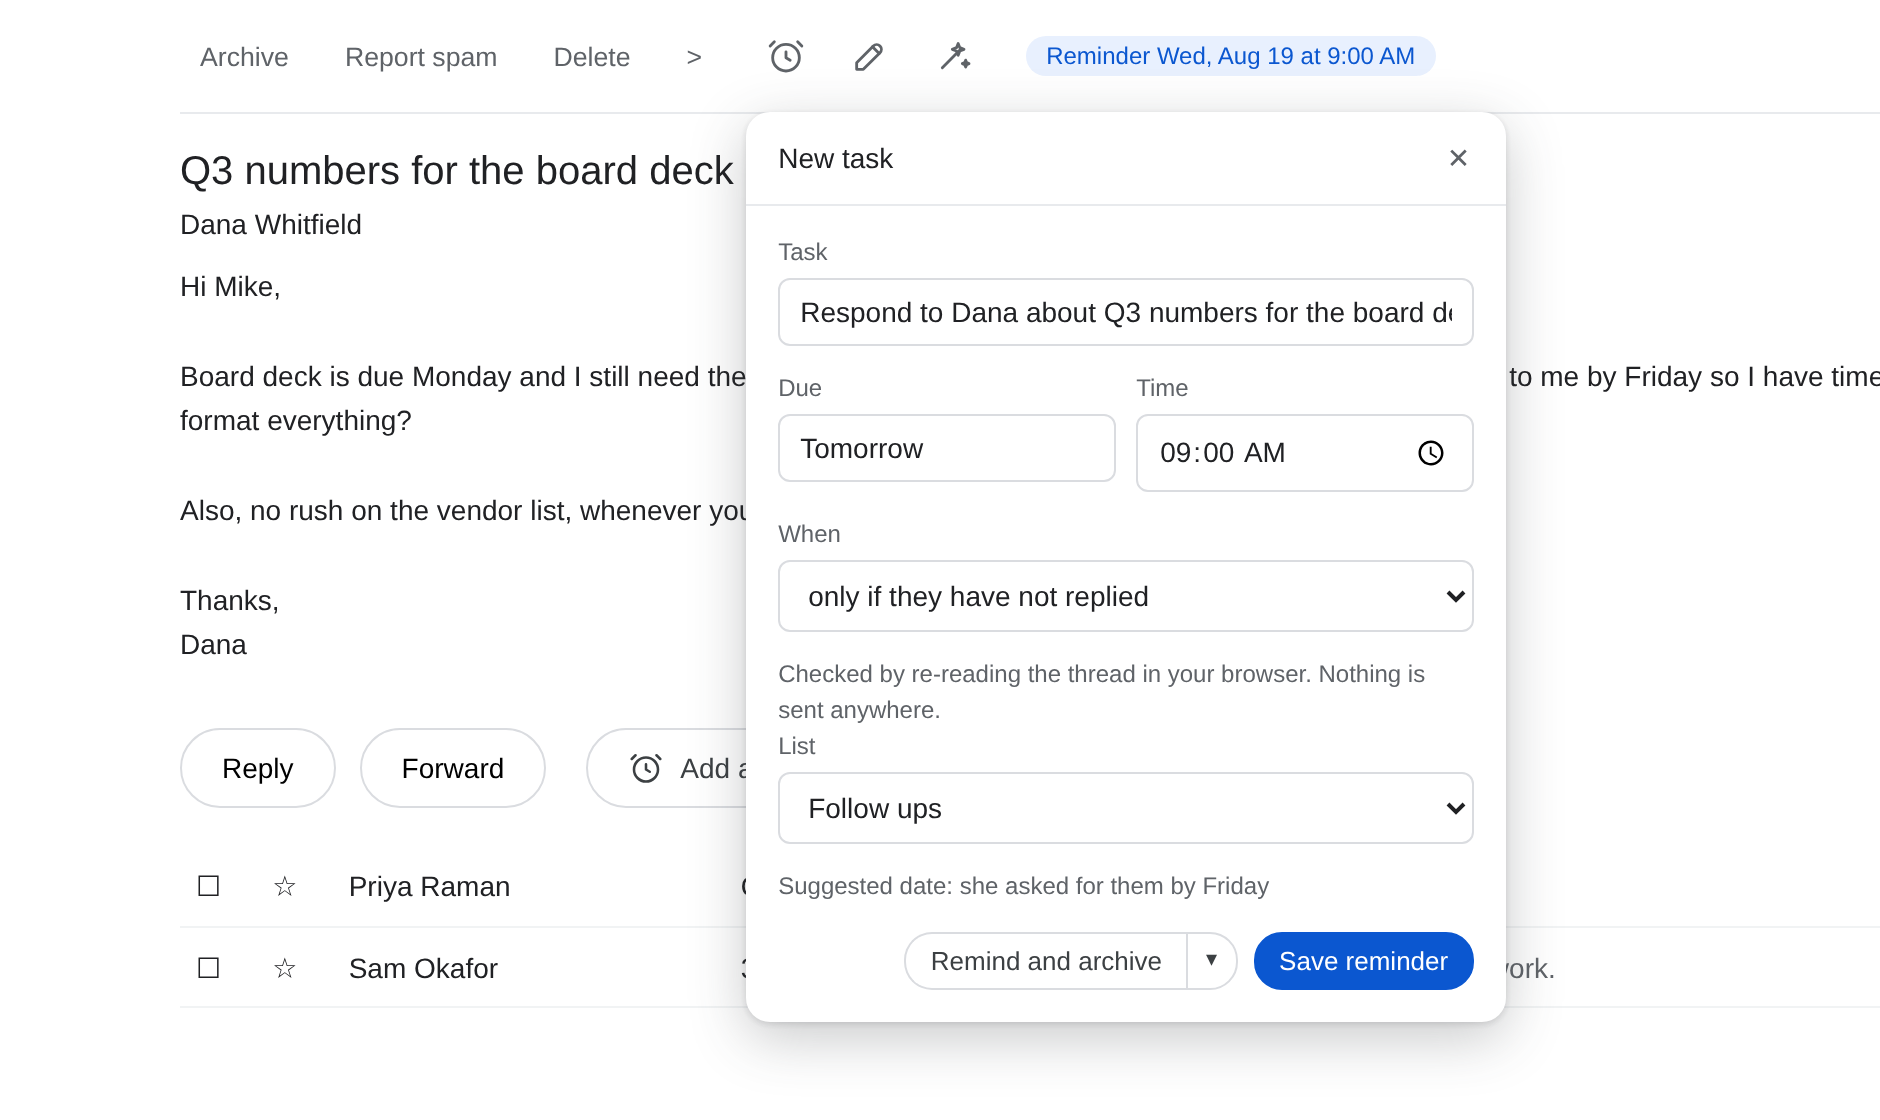The height and width of the screenshot is (1120, 1880).
Task: Click the magic wand icon
Action: click(955, 56)
